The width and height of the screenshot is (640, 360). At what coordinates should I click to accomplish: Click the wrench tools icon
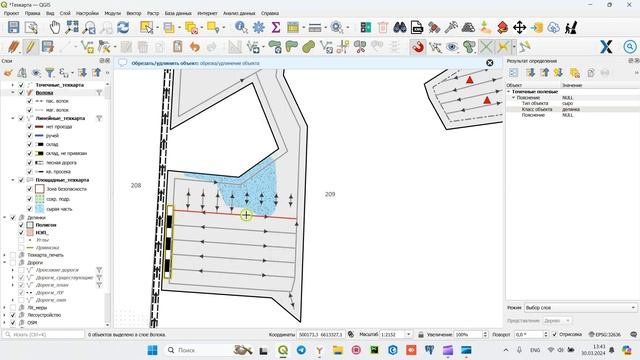(451, 27)
